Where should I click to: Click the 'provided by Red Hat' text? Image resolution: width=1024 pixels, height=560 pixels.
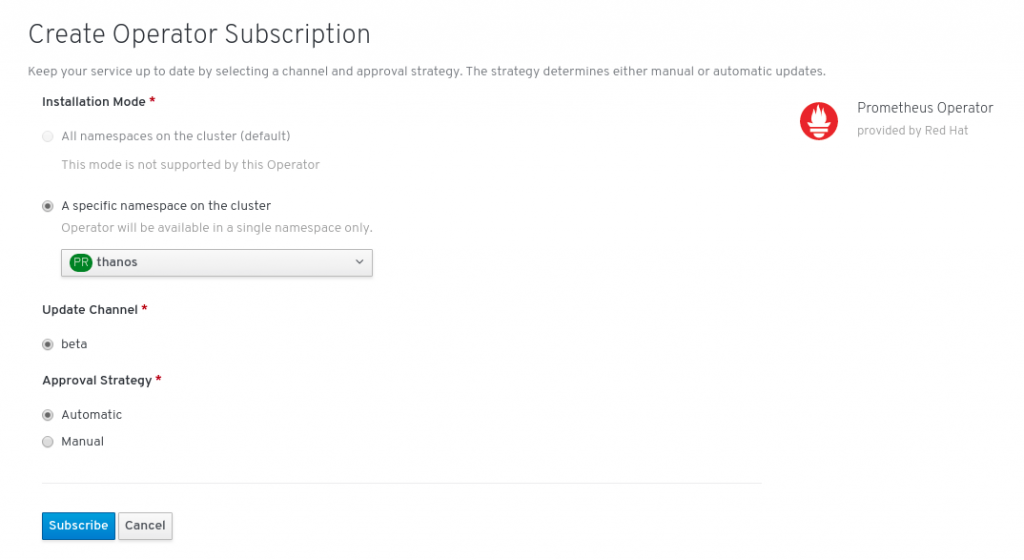tap(912, 131)
